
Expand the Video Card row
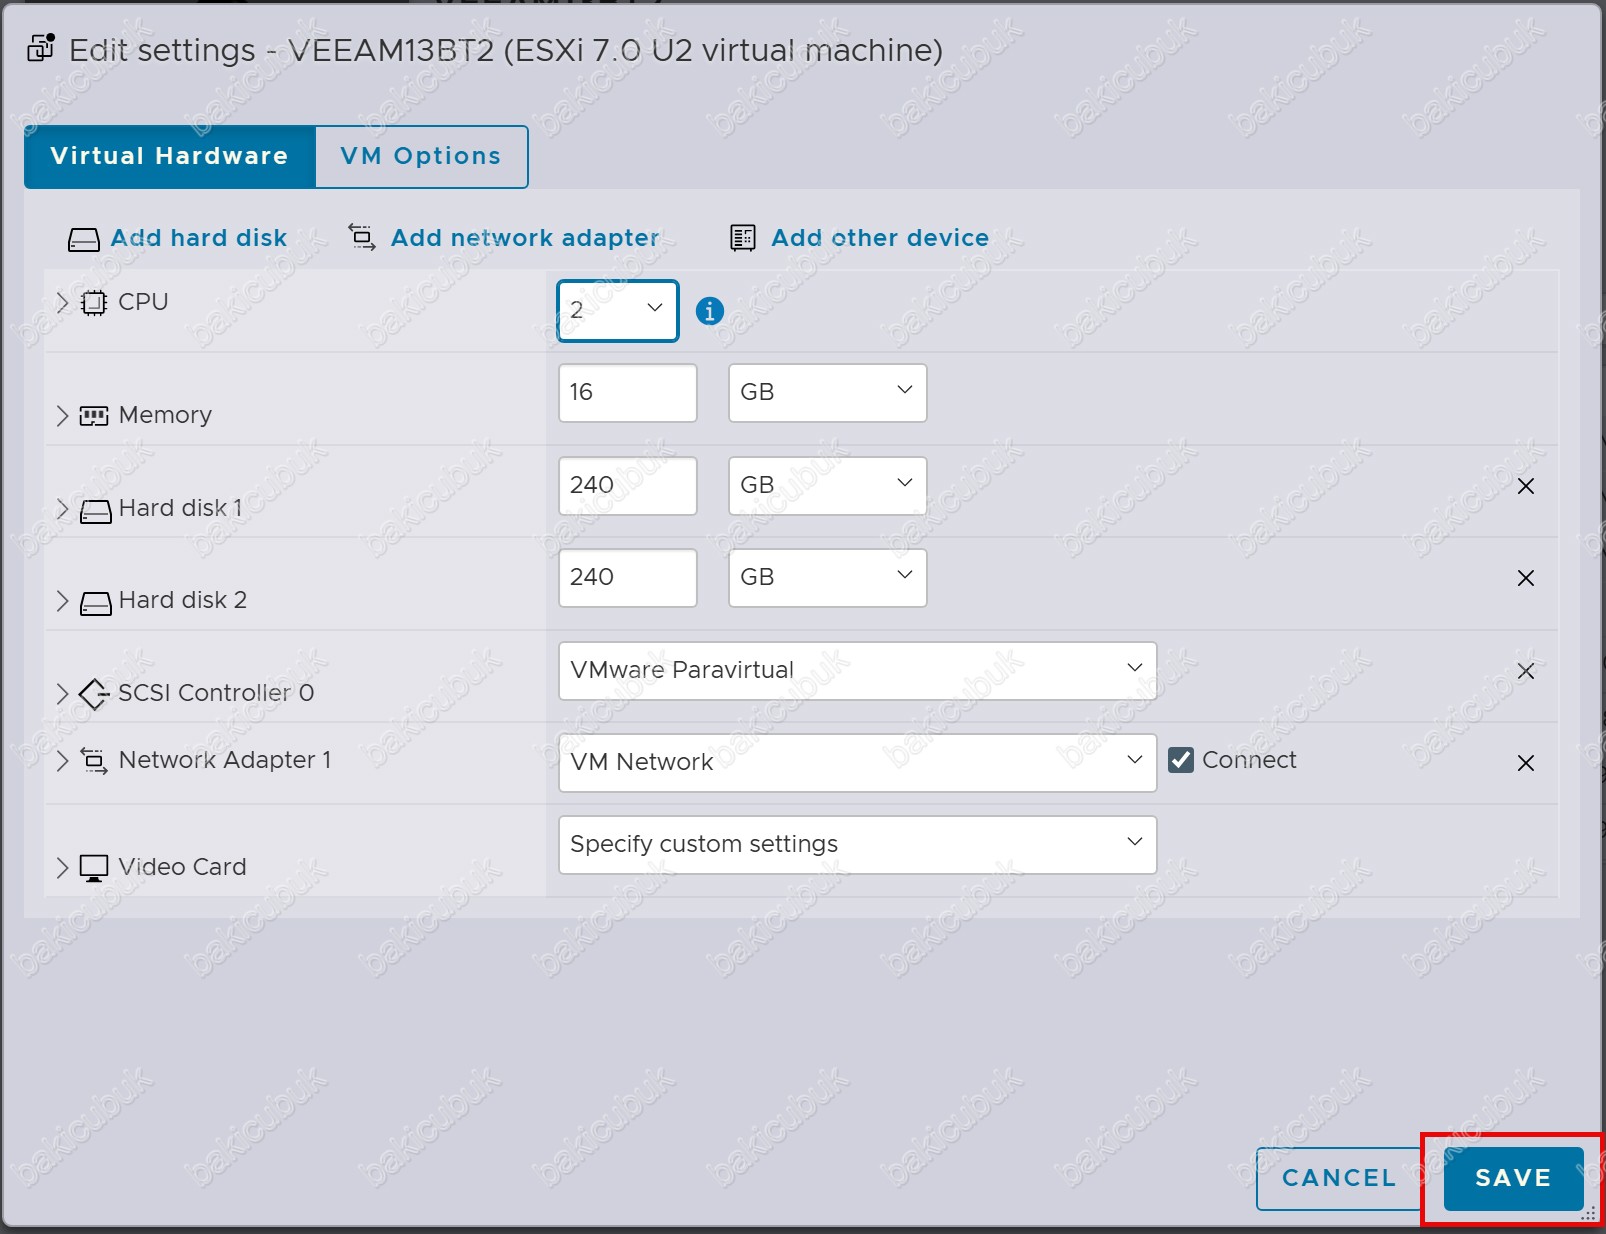62,867
